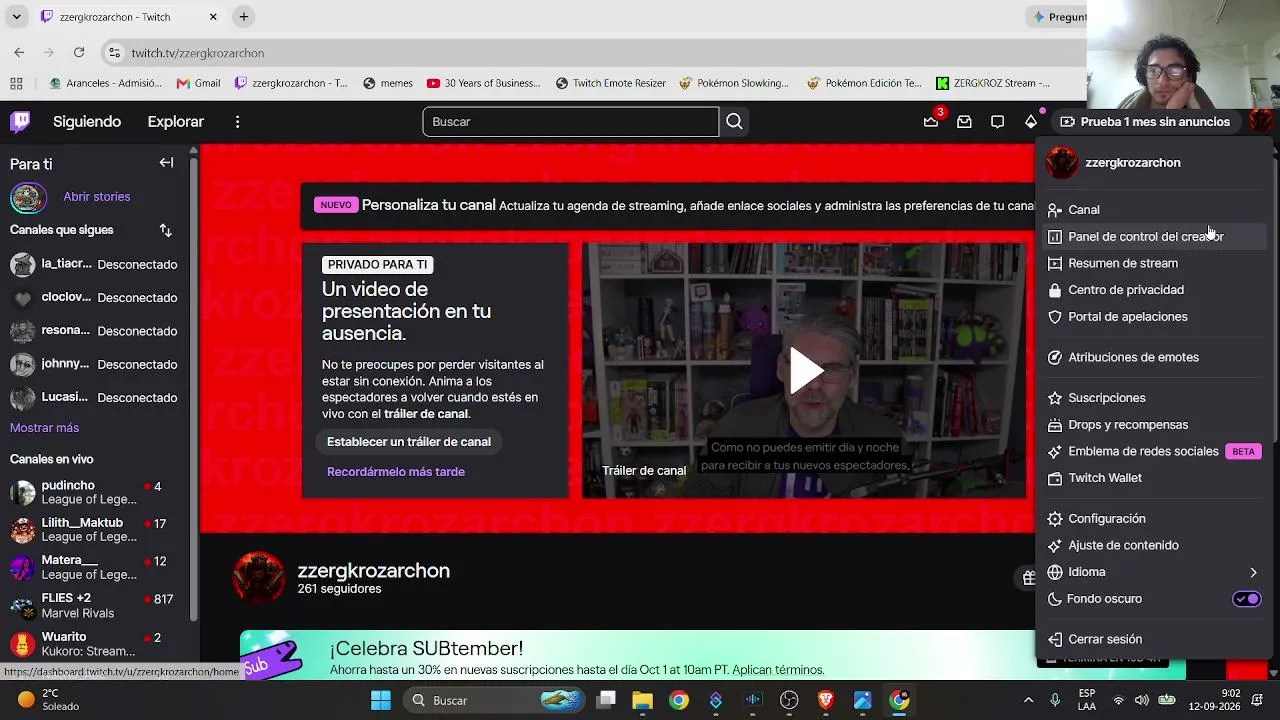Focus the Twitch Buscar search field
Image resolution: width=1280 pixels, height=720 pixels.
tap(570, 122)
